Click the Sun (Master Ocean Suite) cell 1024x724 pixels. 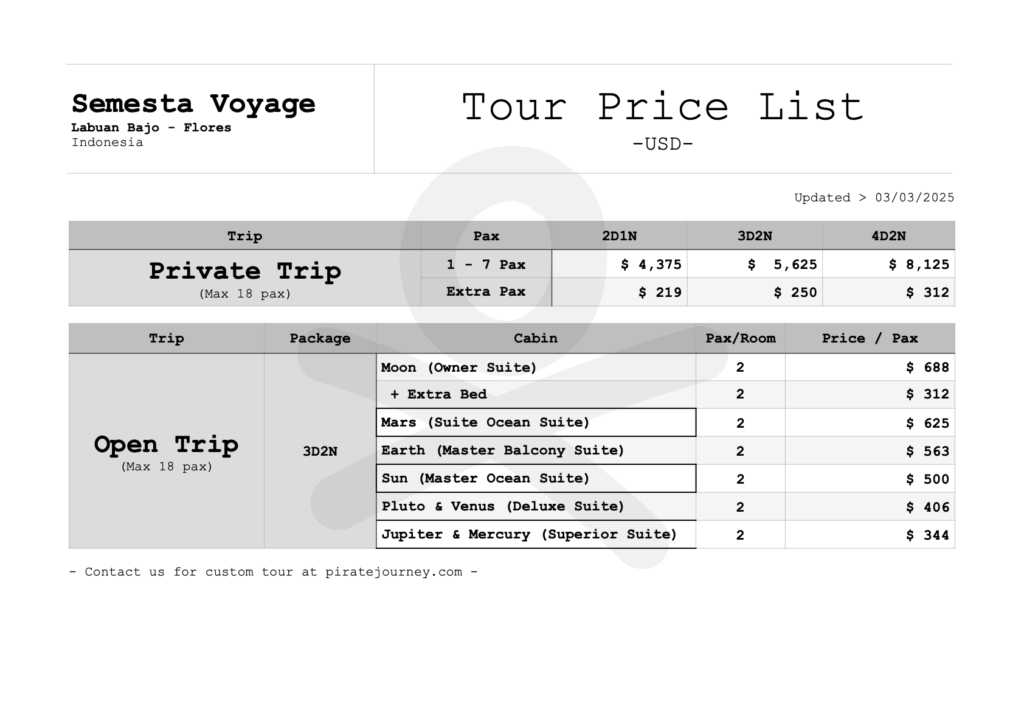pyautogui.click(x=536, y=479)
